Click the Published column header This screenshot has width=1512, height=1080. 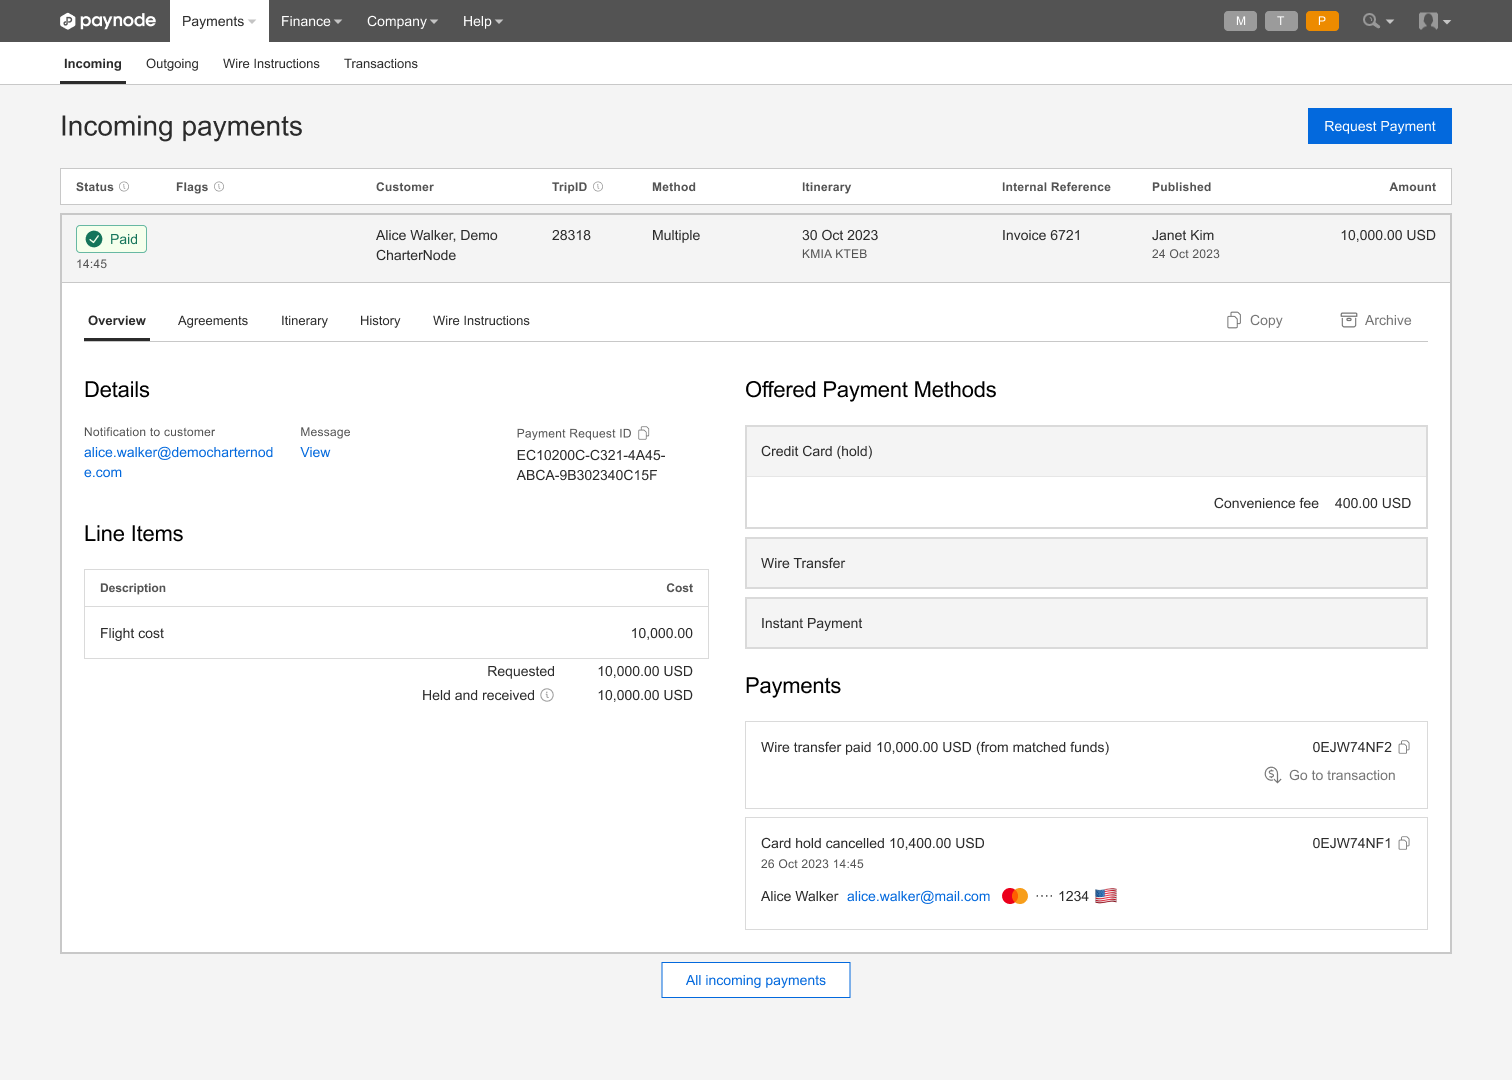click(1181, 187)
